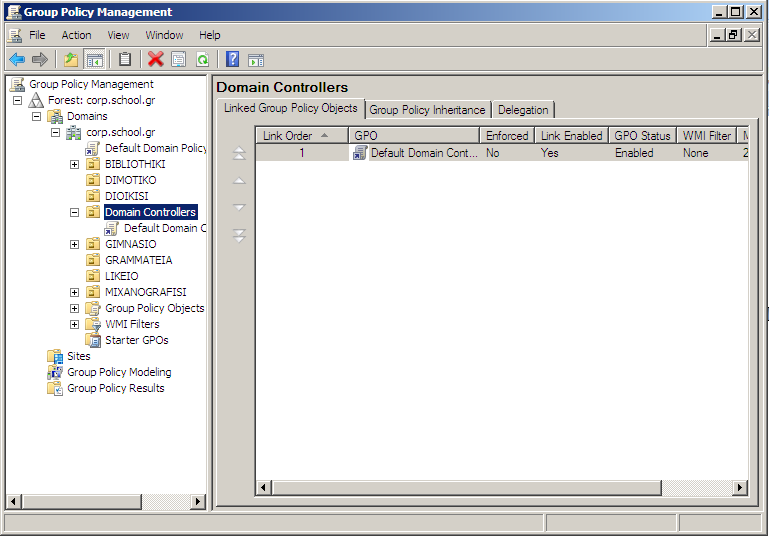
Task: Open the Properties toolbar icon
Action: 179,60
